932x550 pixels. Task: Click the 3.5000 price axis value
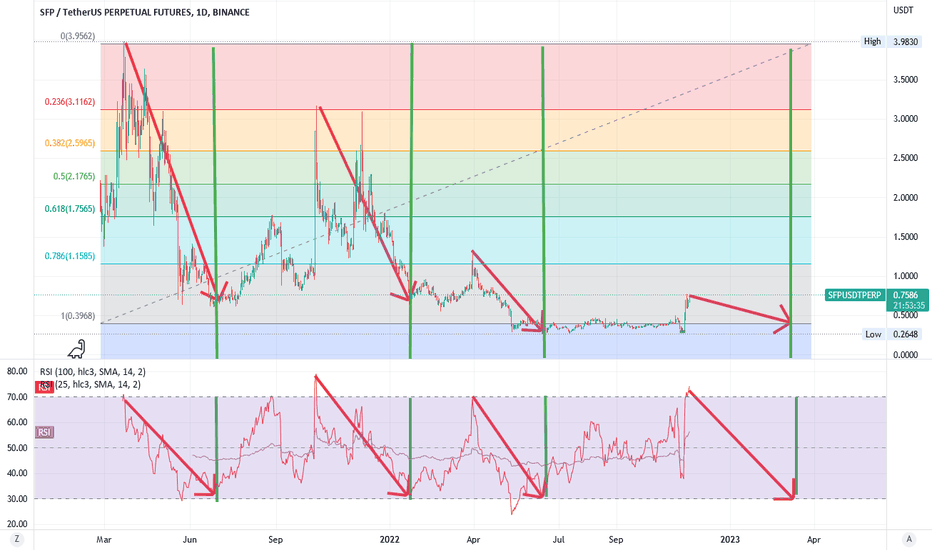pos(906,80)
